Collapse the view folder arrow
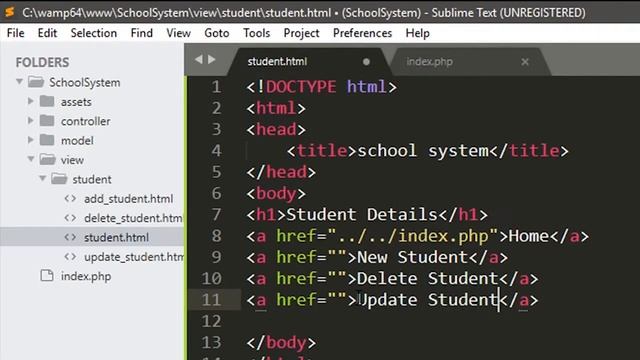The image size is (640, 360). coord(31,159)
